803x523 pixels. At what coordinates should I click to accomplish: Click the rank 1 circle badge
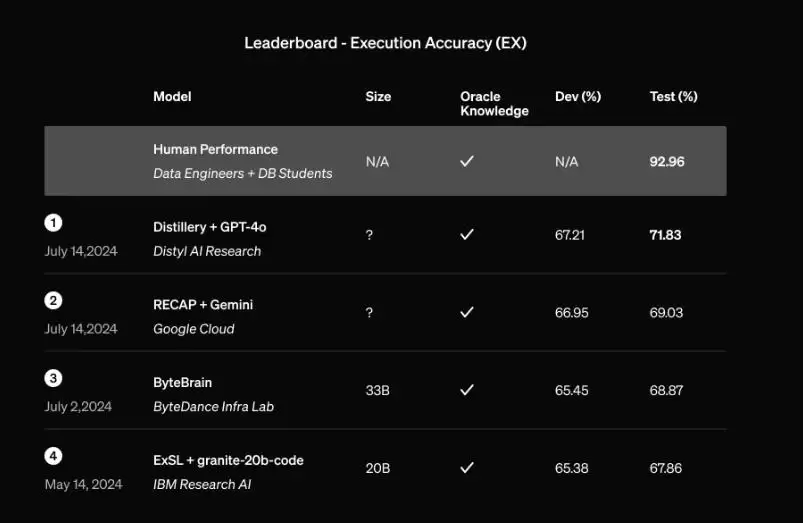53,223
